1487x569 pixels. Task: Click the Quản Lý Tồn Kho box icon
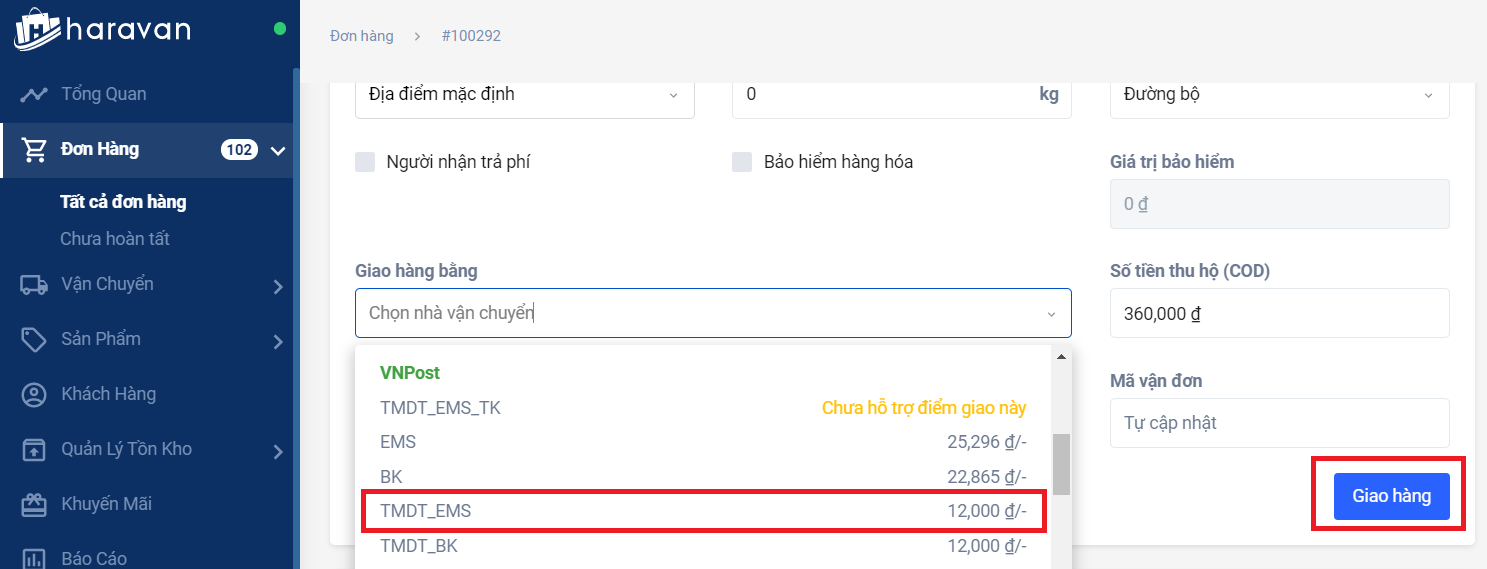pyautogui.click(x=34, y=450)
